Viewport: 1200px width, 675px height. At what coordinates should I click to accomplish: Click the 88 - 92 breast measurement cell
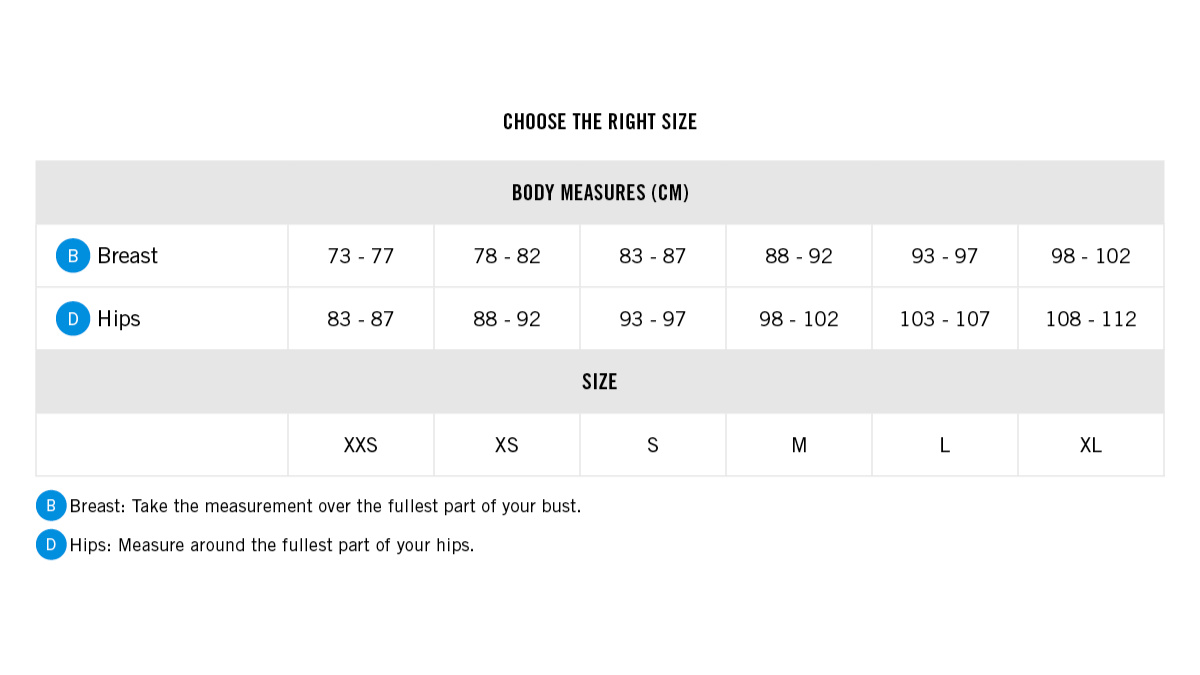[799, 256]
